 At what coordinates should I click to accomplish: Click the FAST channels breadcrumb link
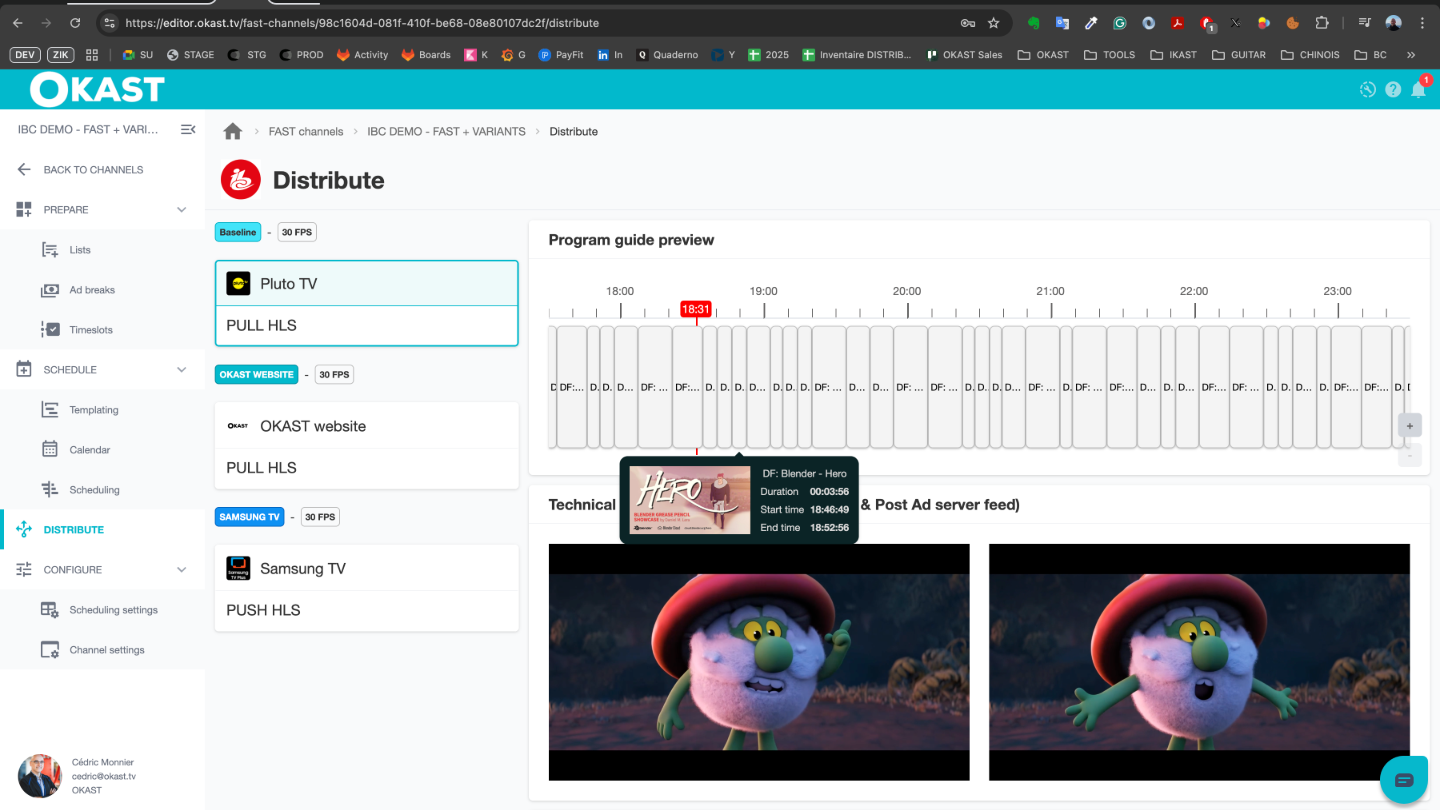click(306, 132)
